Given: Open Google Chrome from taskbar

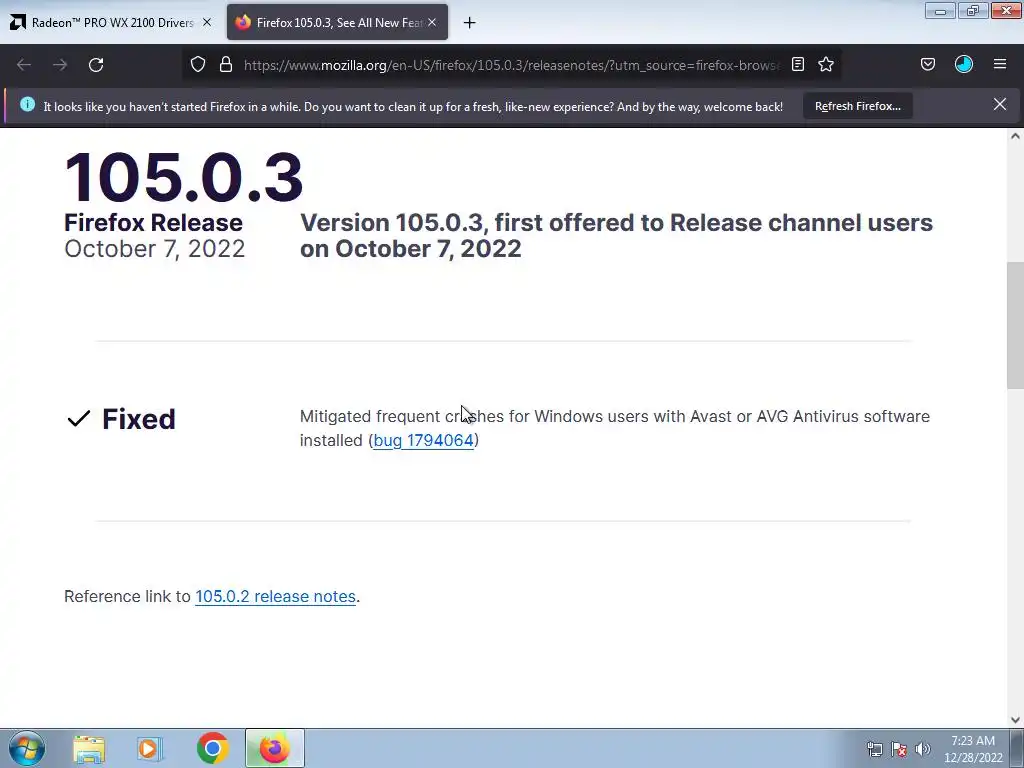Looking at the screenshot, I should pos(212,748).
